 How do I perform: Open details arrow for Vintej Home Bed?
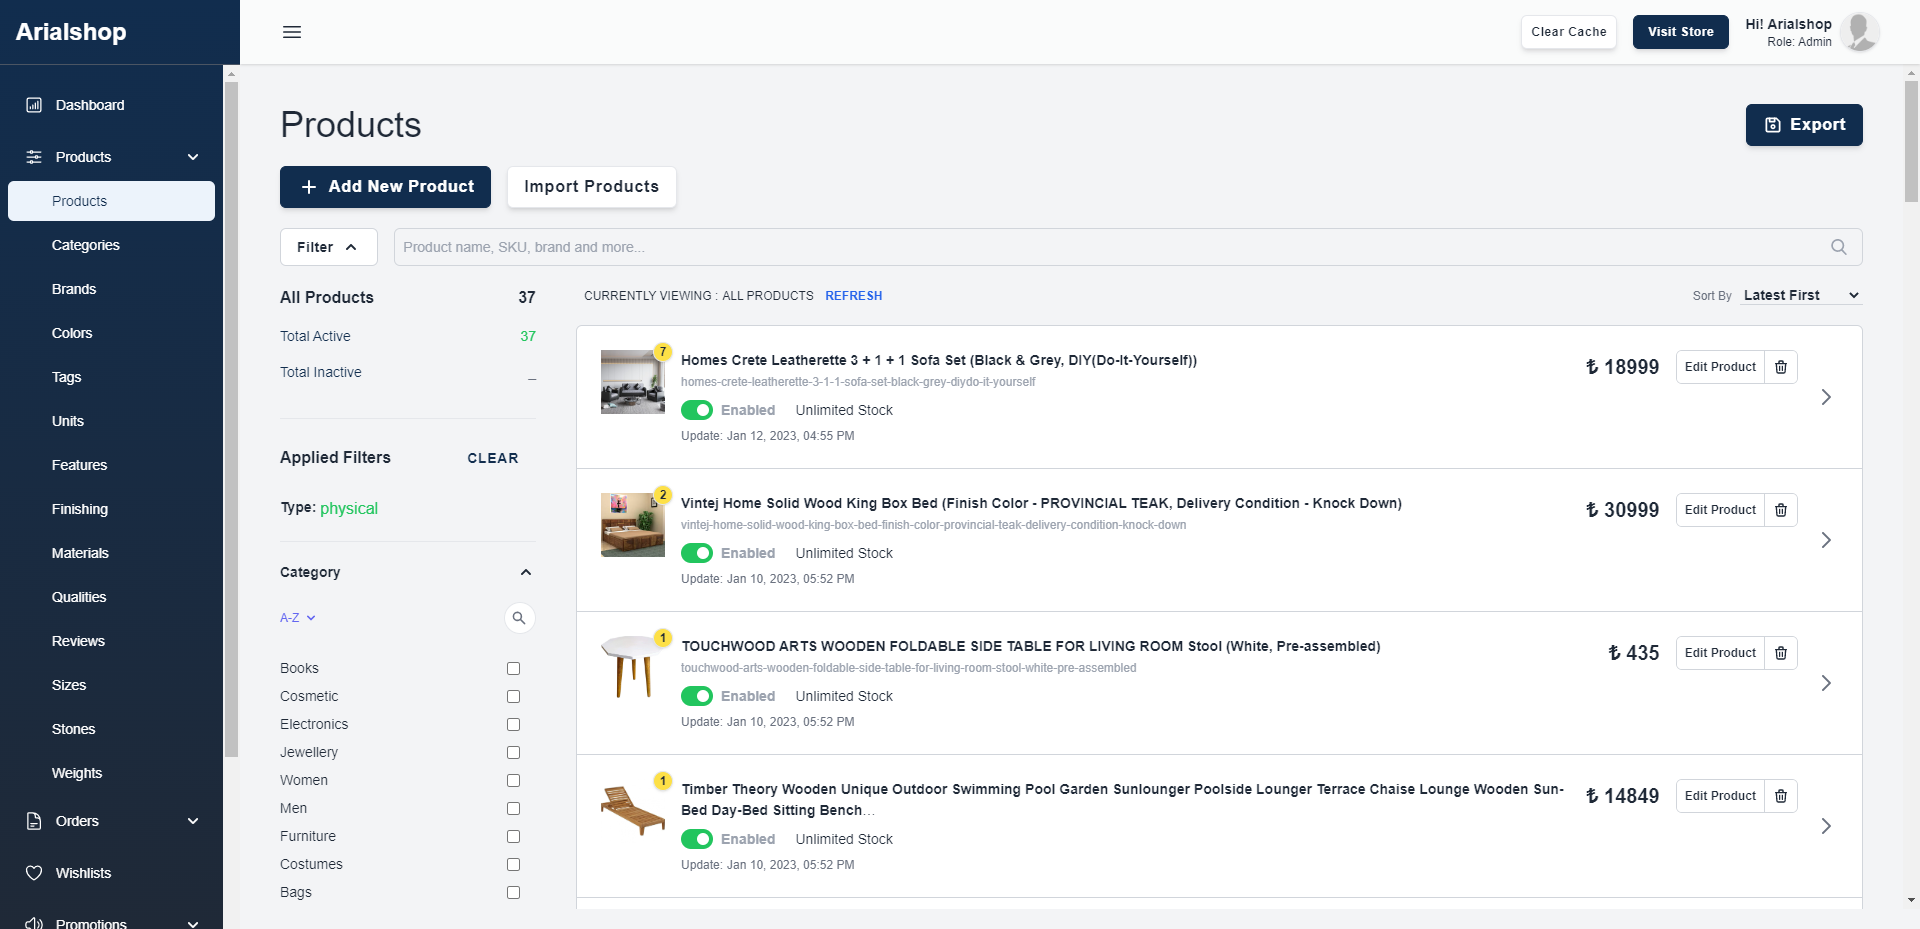point(1826,540)
